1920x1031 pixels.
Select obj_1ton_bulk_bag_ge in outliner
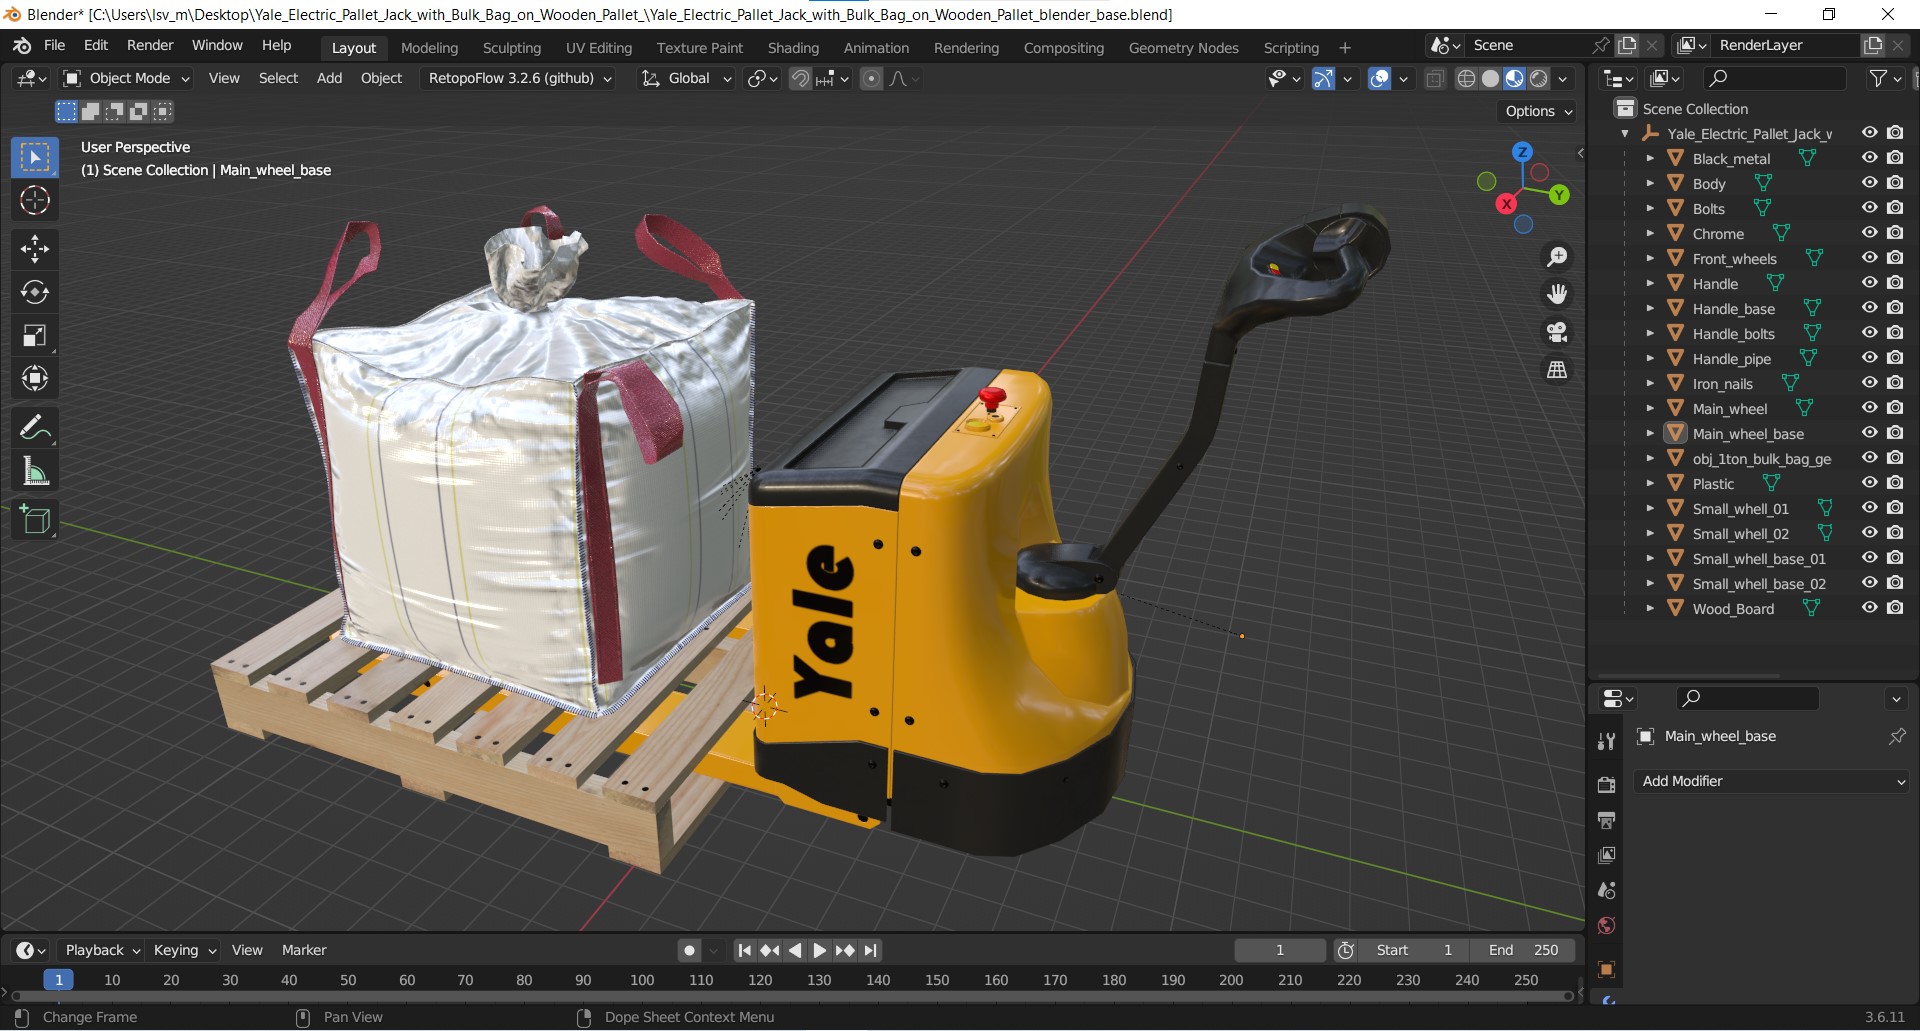1761,458
